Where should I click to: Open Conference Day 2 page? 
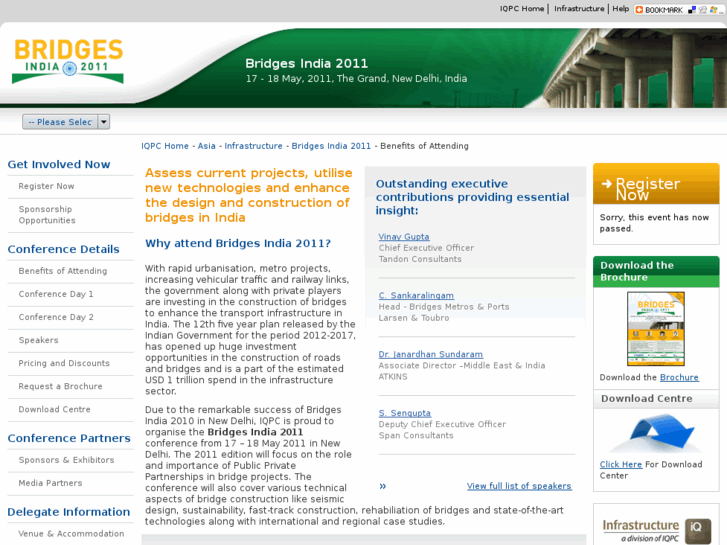click(x=56, y=317)
